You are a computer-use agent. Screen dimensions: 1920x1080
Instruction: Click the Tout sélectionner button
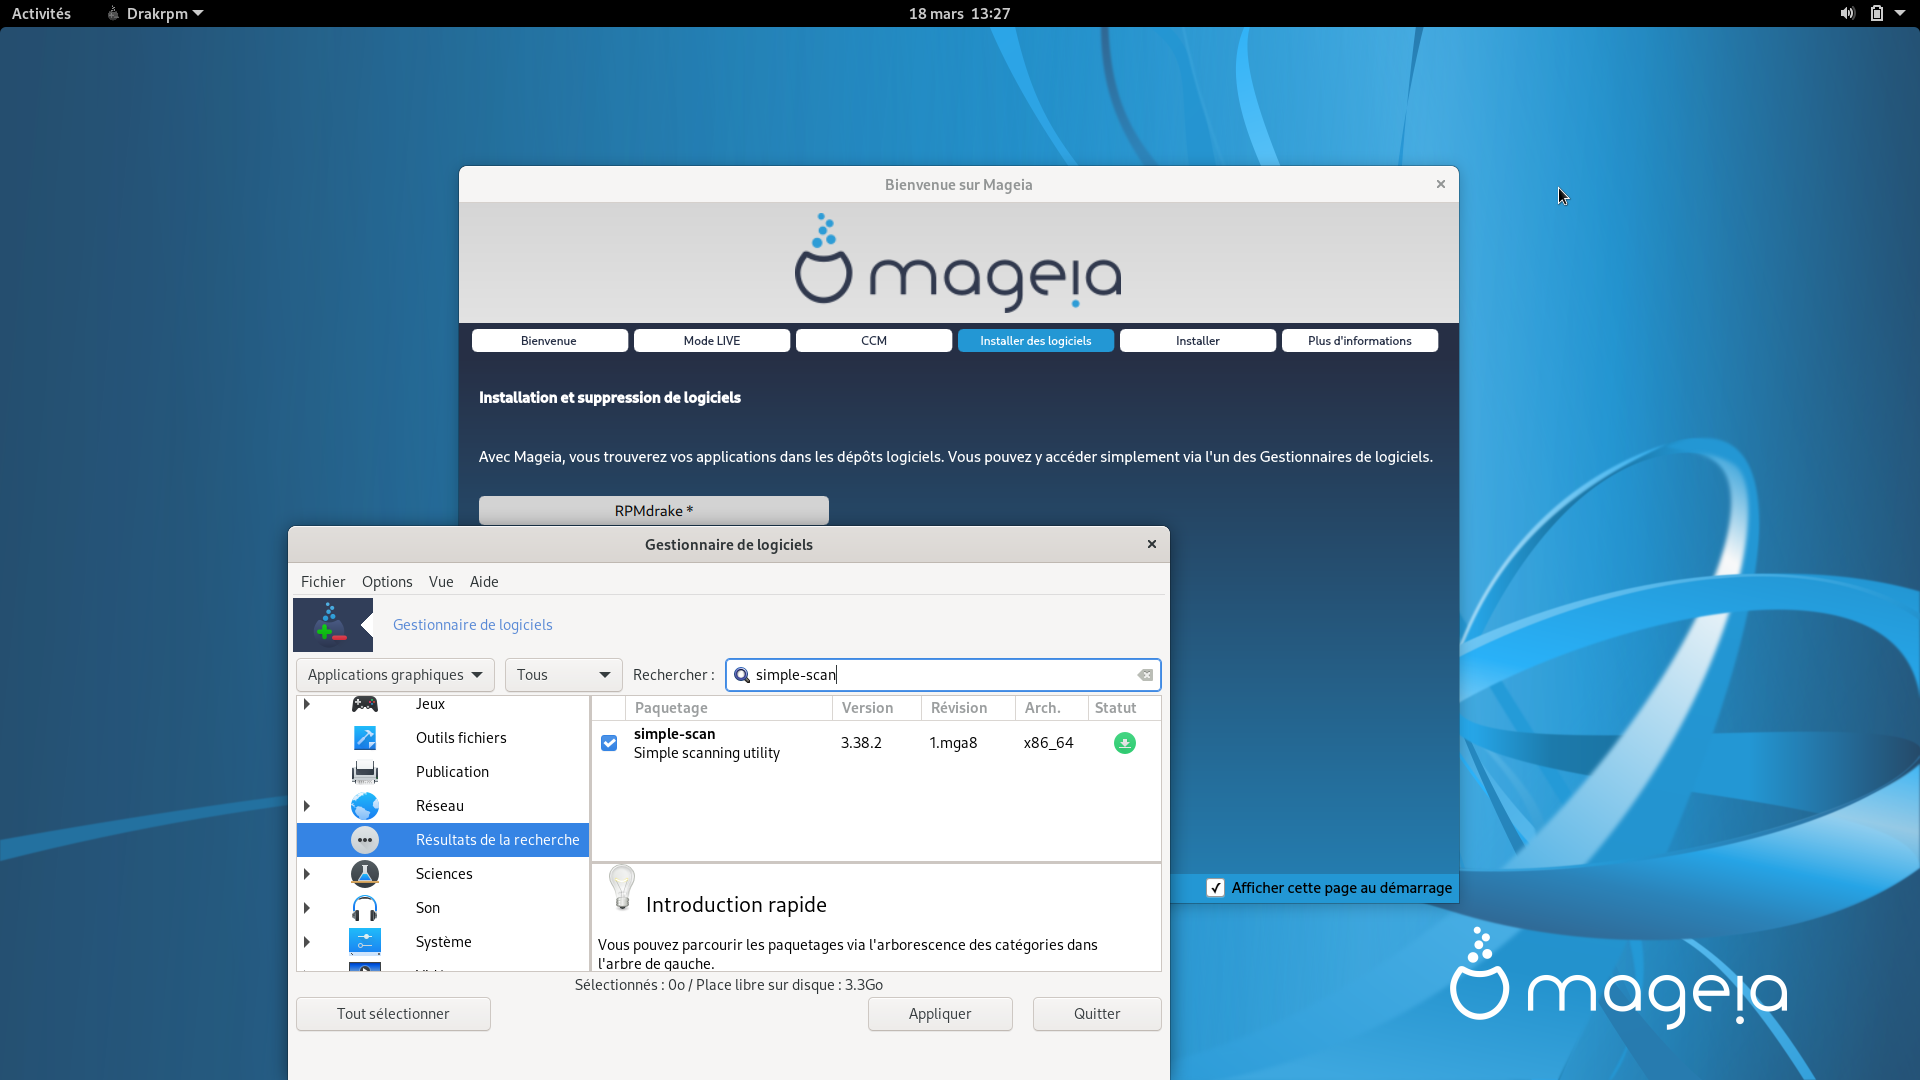pyautogui.click(x=393, y=1014)
